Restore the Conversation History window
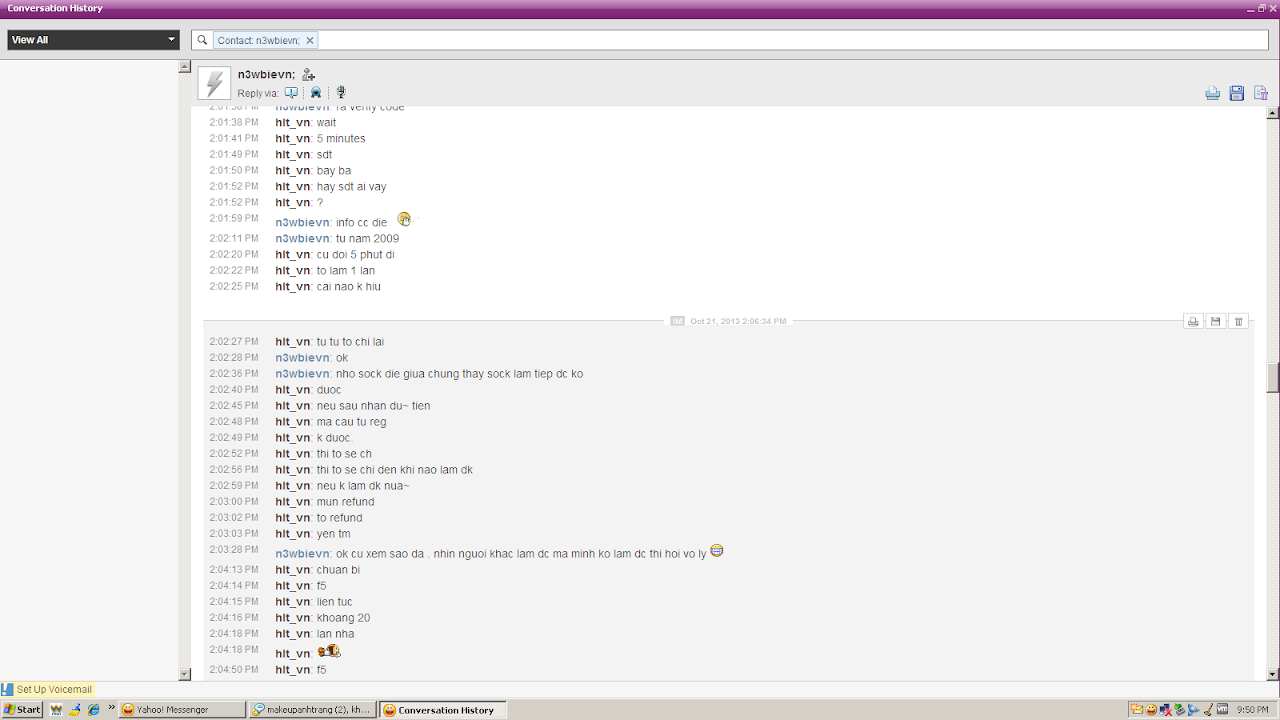The image size is (1280, 720). (1262, 8)
